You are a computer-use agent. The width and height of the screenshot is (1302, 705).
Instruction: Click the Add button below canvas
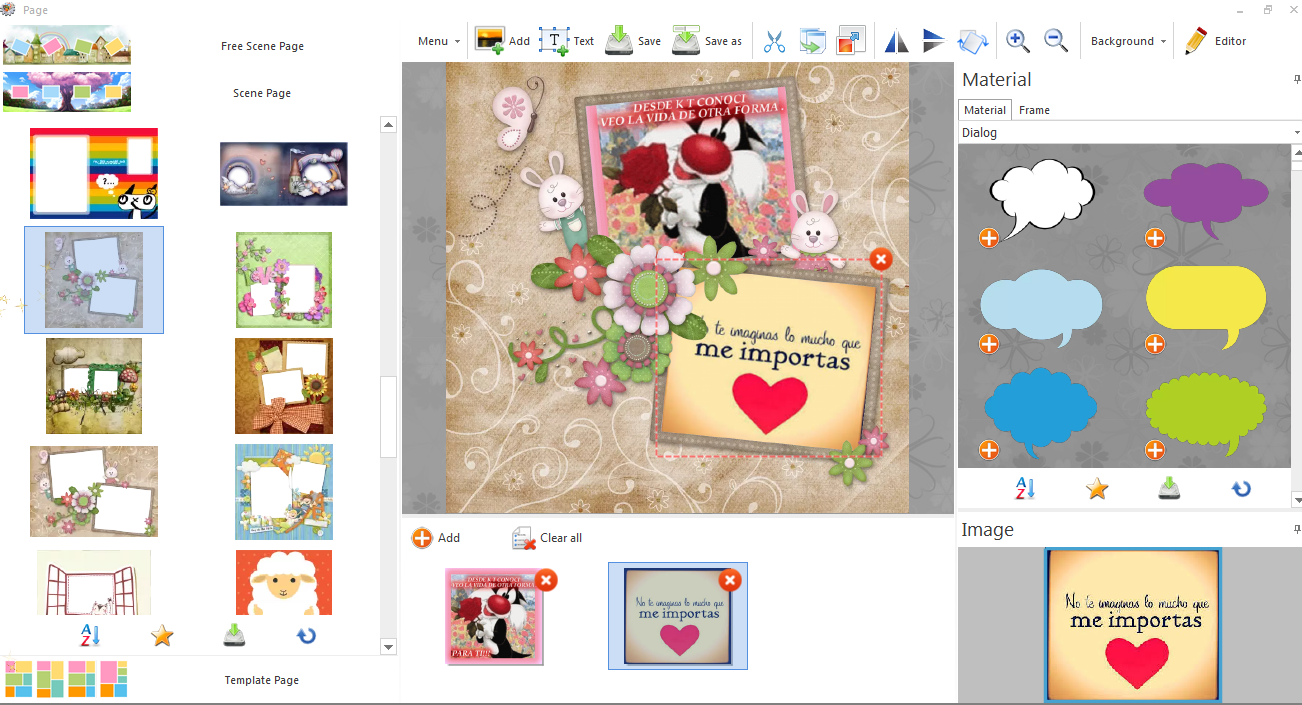[436, 538]
